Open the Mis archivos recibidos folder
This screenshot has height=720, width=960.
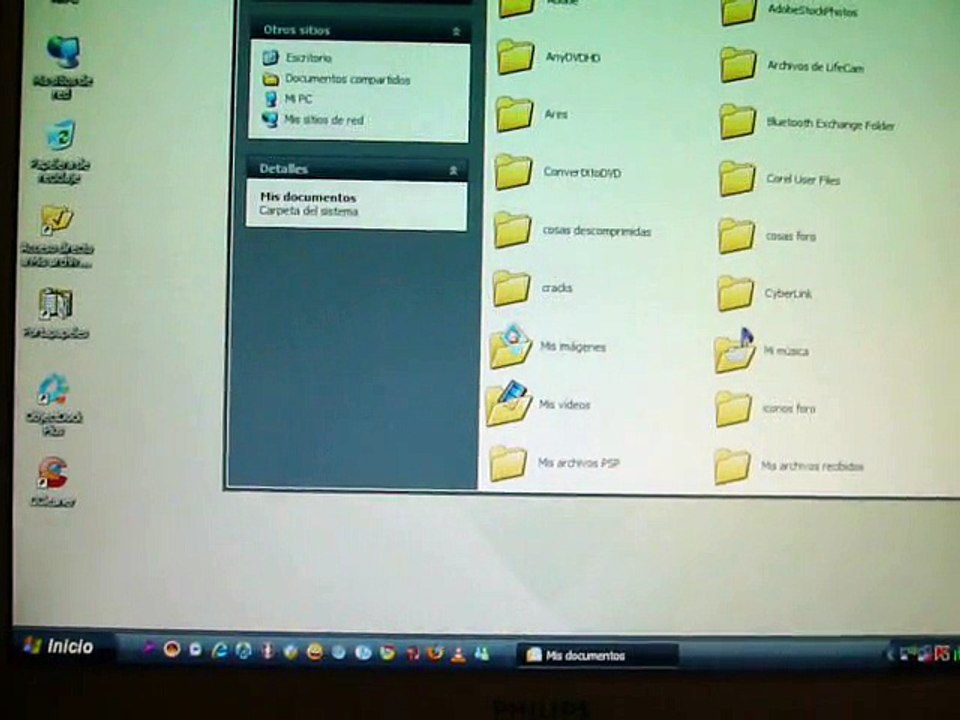[789, 467]
